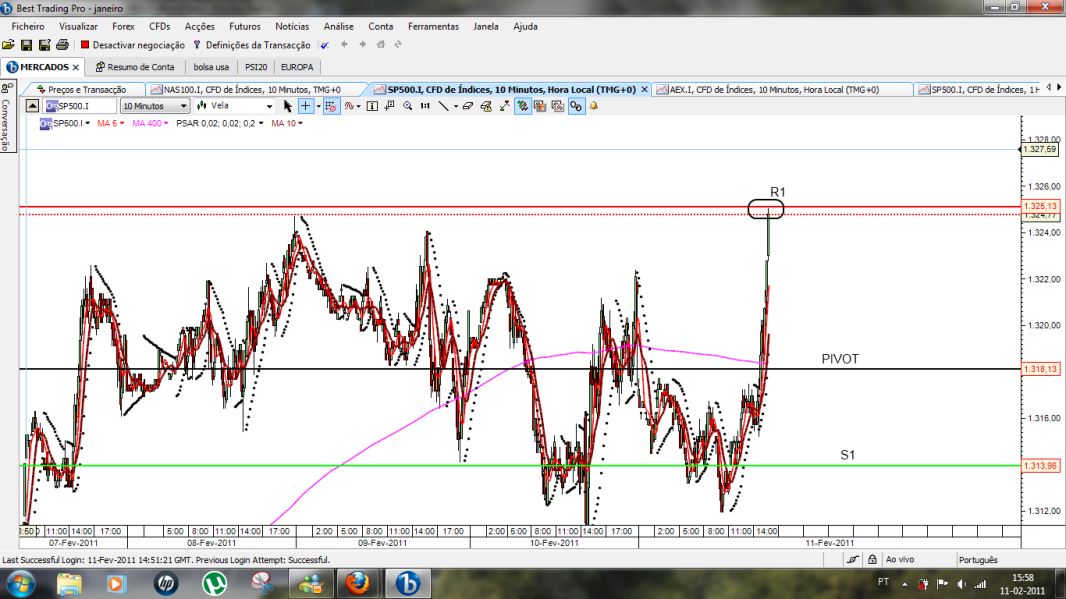This screenshot has width=1066, height=599.
Task: Switch to bolsa usa tab
Action: (x=211, y=67)
